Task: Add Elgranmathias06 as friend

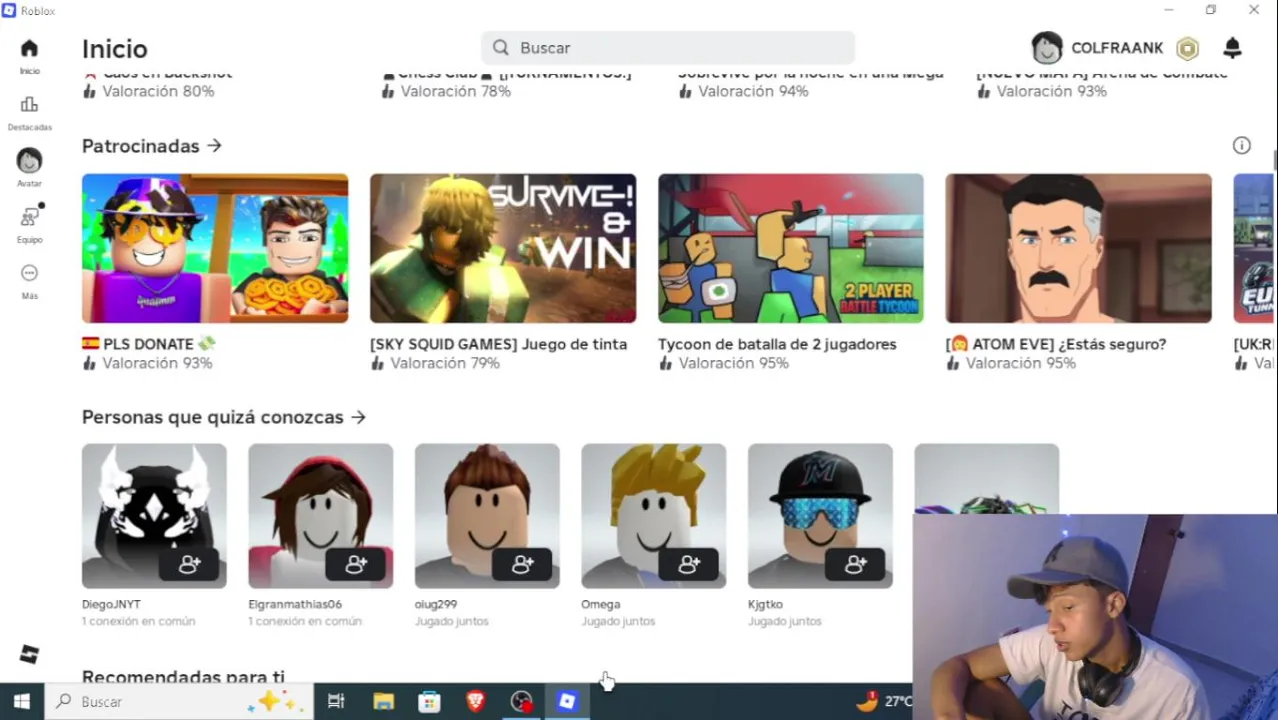Action: point(355,565)
